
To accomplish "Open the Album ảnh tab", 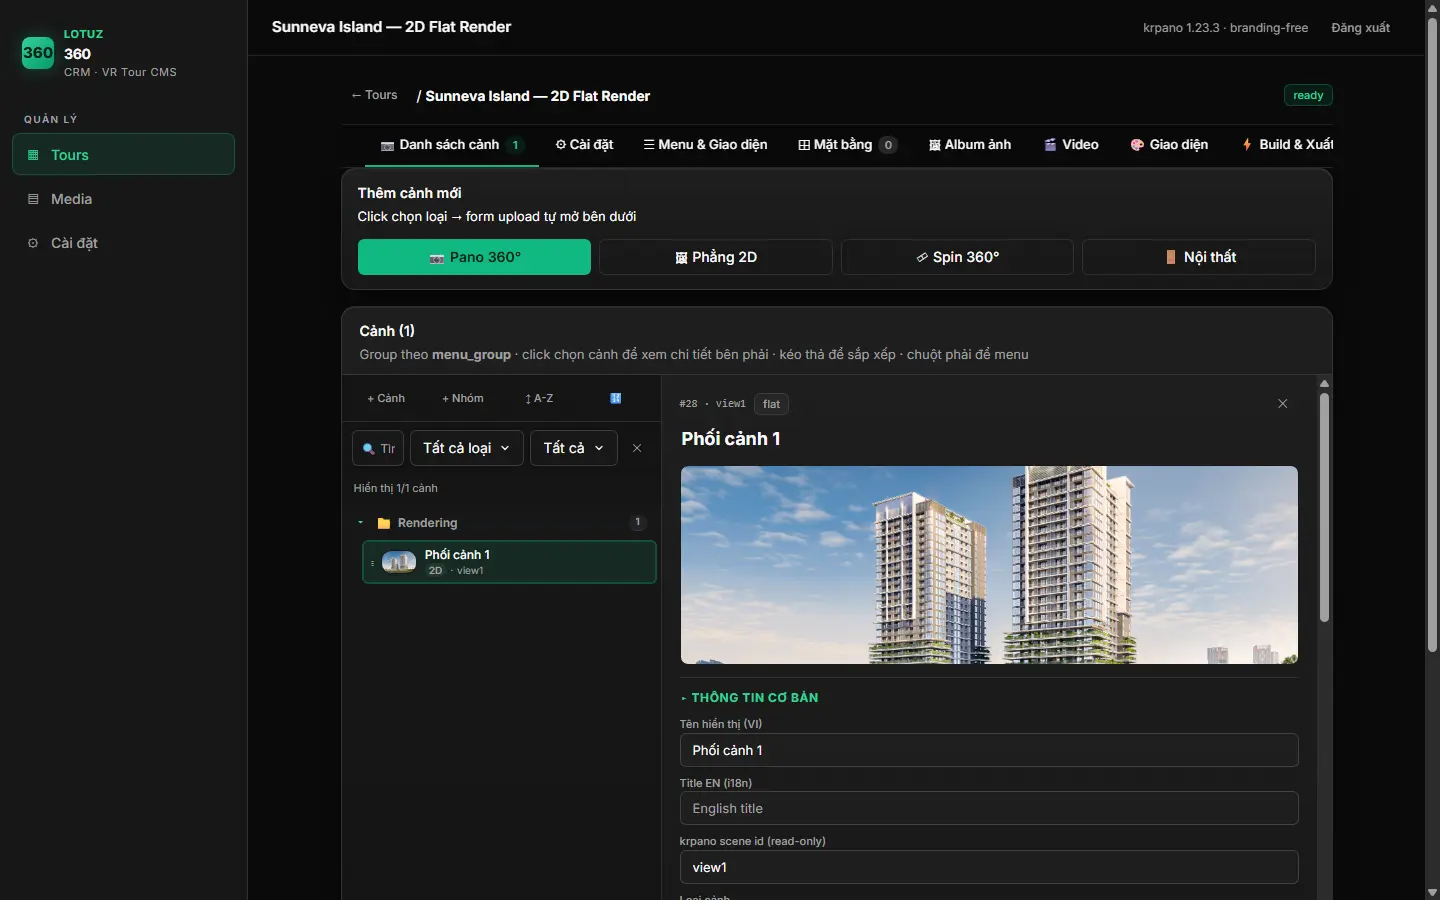I will click(x=970, y=145).
